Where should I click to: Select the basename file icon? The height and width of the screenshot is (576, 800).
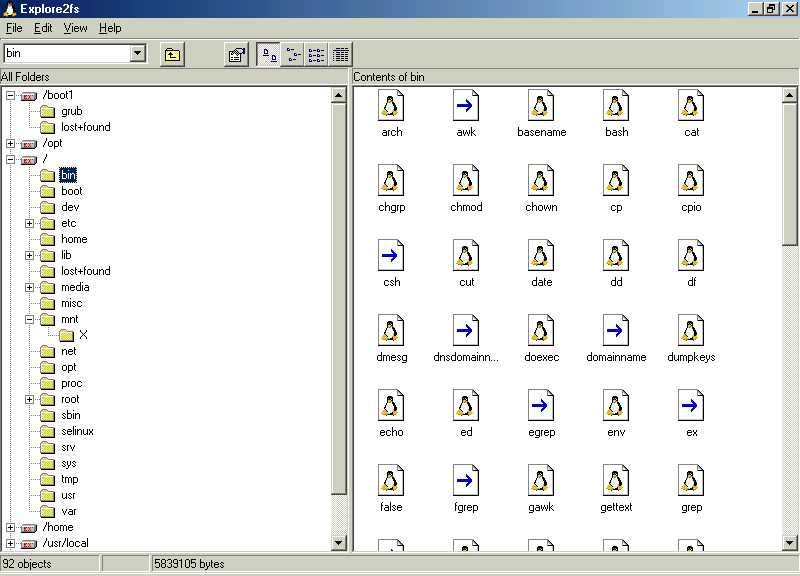(541, 106)
